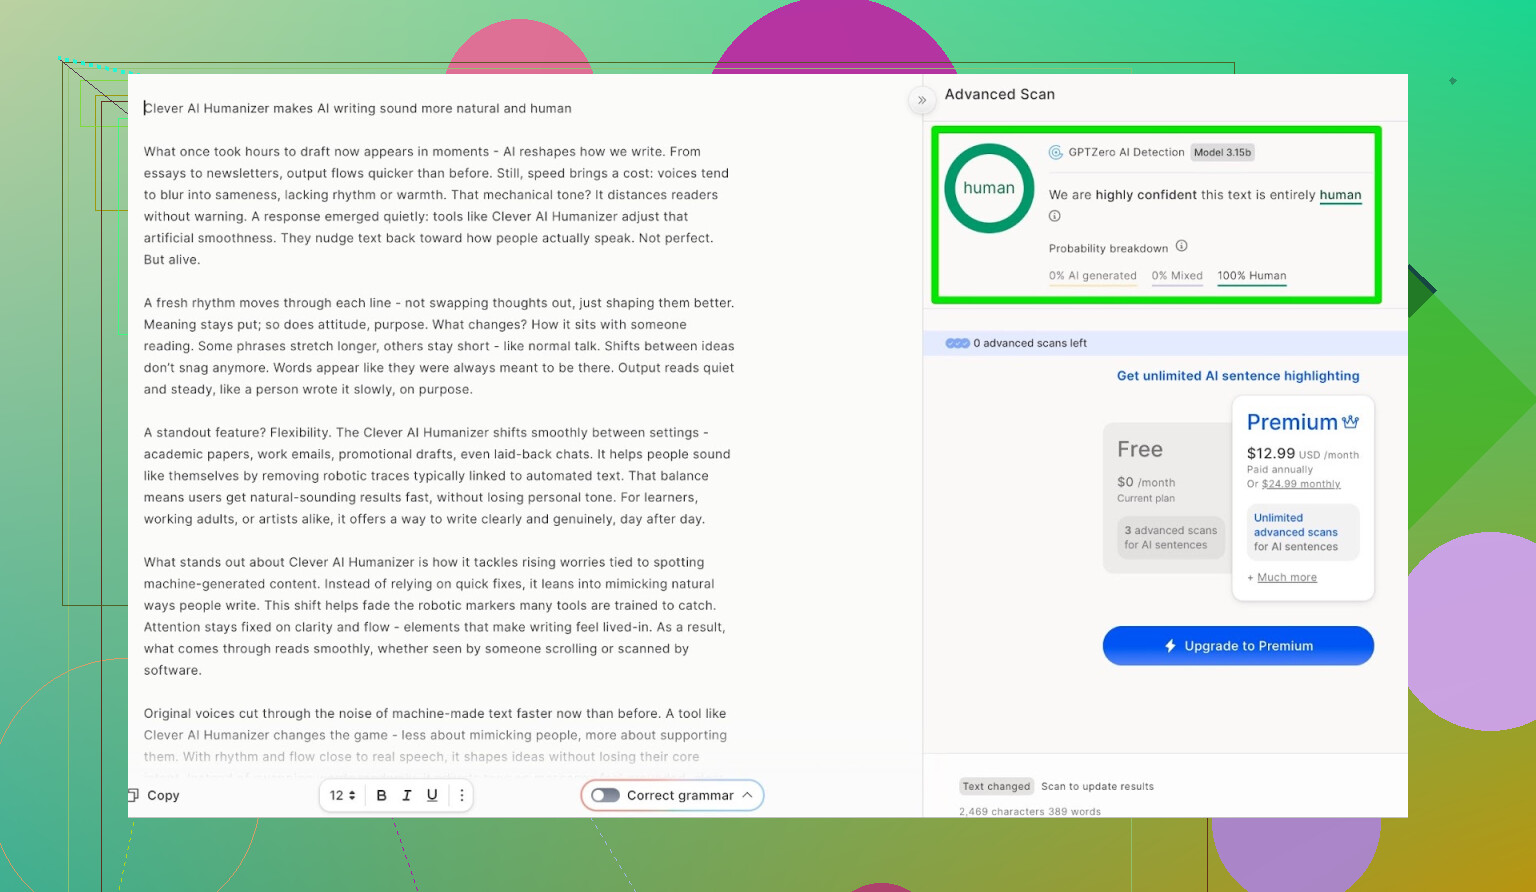Apply italic formatting with the I icon
1536x892 pixels.
(407, 795)
